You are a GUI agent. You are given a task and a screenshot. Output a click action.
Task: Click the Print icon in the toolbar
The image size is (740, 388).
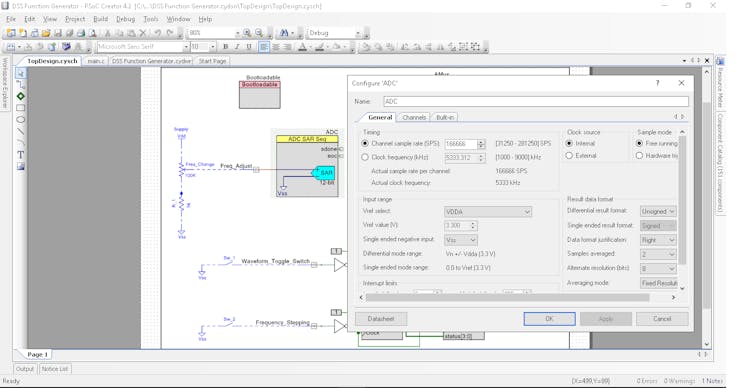point(81,33)
